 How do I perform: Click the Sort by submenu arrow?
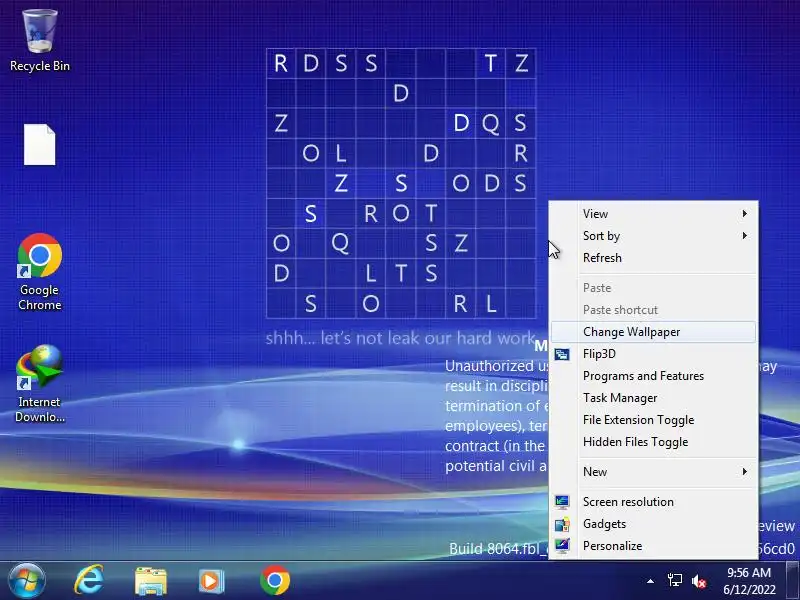tap(745, 236)
